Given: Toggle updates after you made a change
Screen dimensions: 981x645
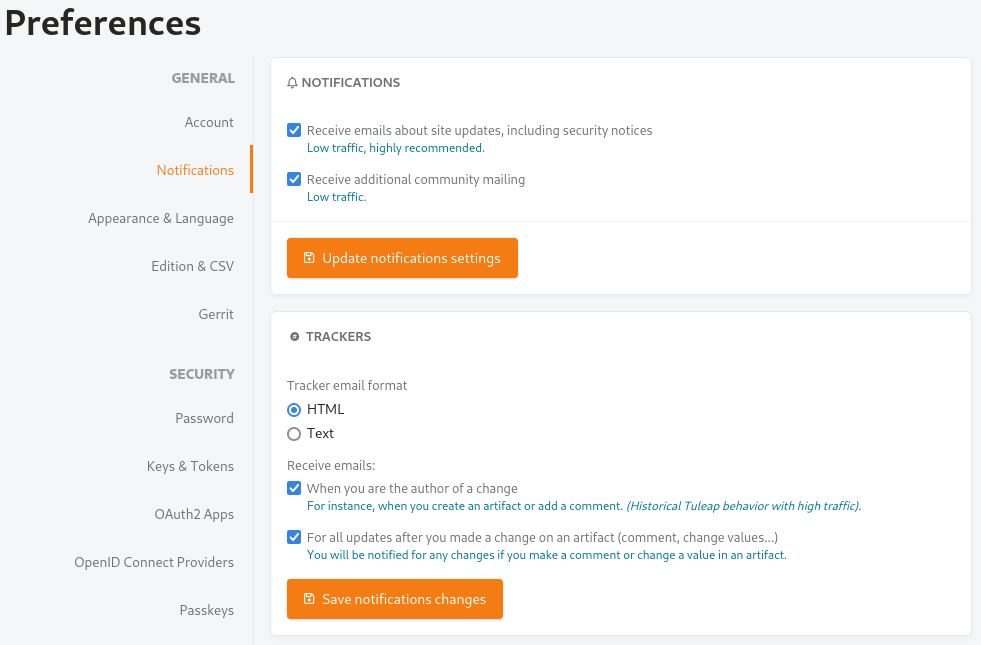Looking at the screenshot, I should tap(294, 537).
